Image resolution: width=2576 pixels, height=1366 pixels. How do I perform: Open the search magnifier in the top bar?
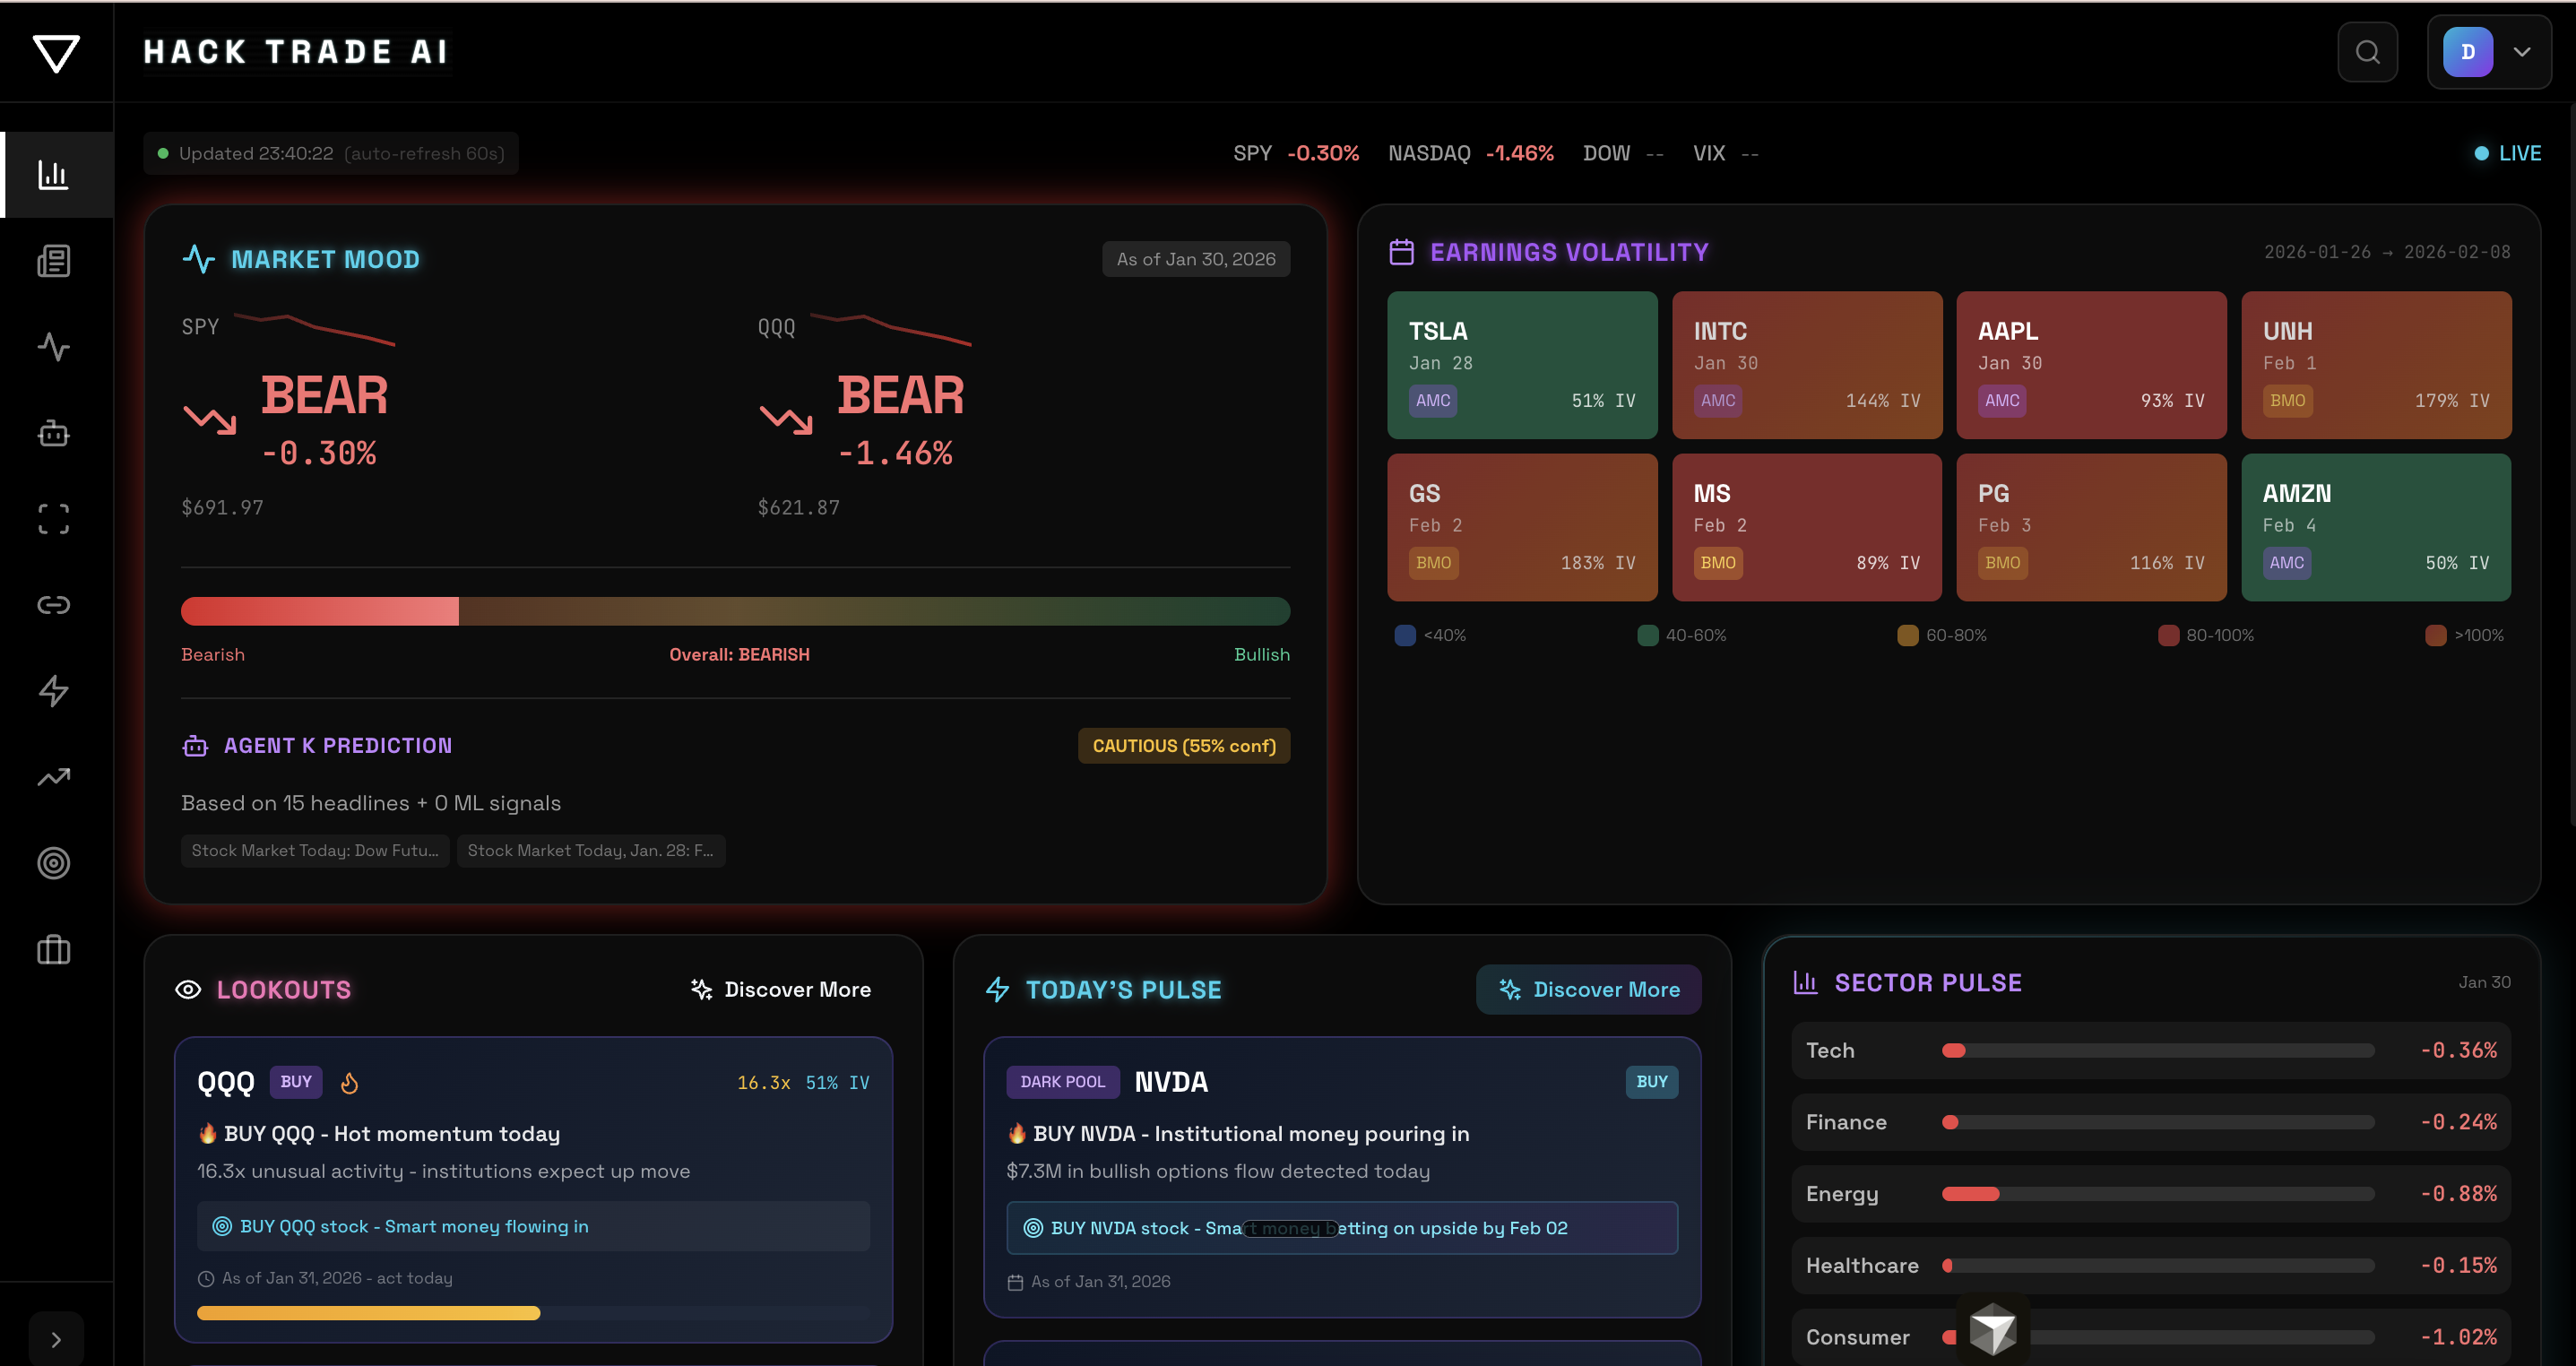coord(2367,52)
